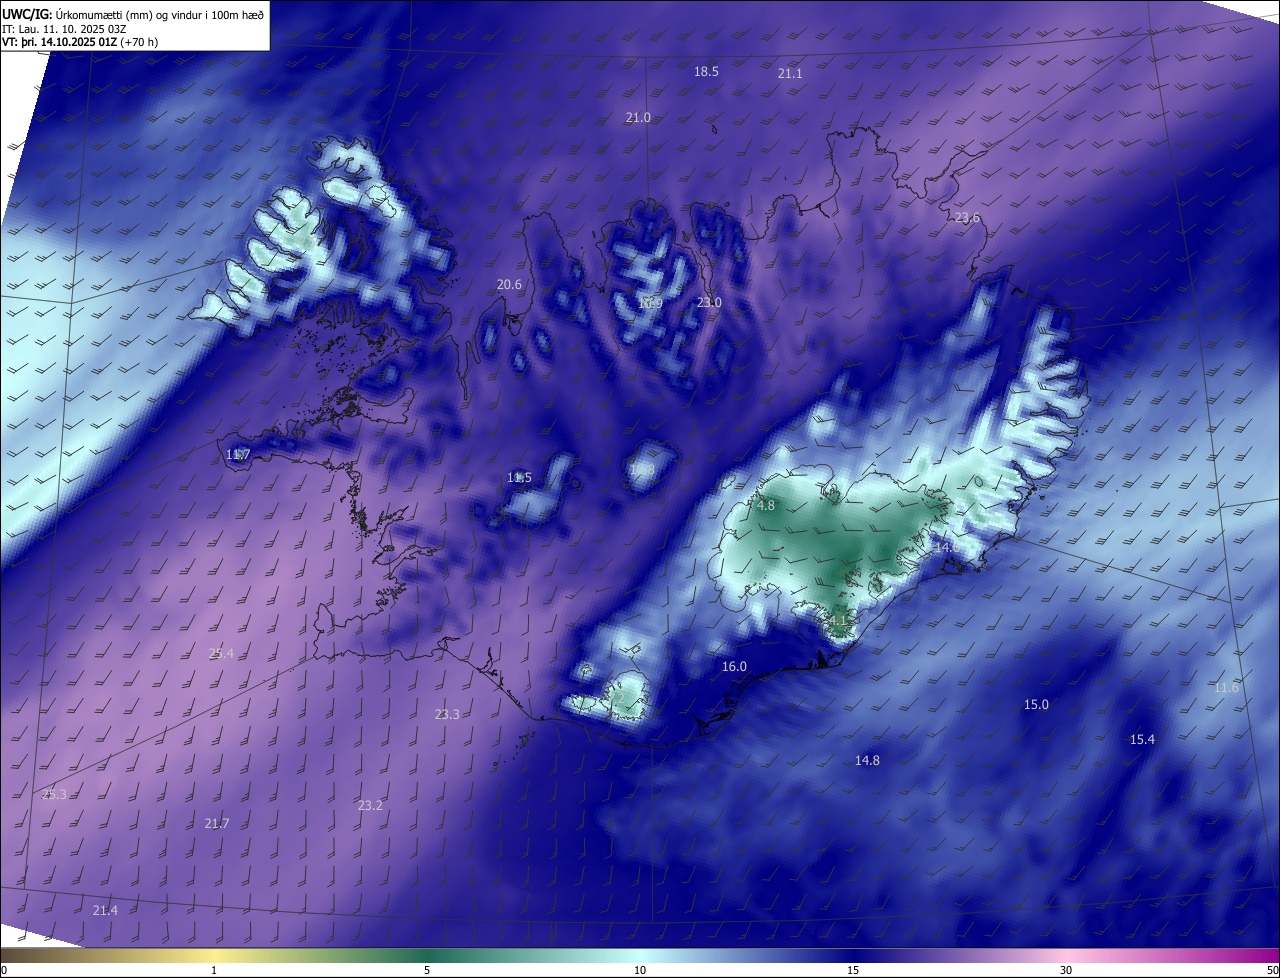Screen dimensions: 1280x978
Task: Click the 11.5 value on the map
Action: coord(519,478)
